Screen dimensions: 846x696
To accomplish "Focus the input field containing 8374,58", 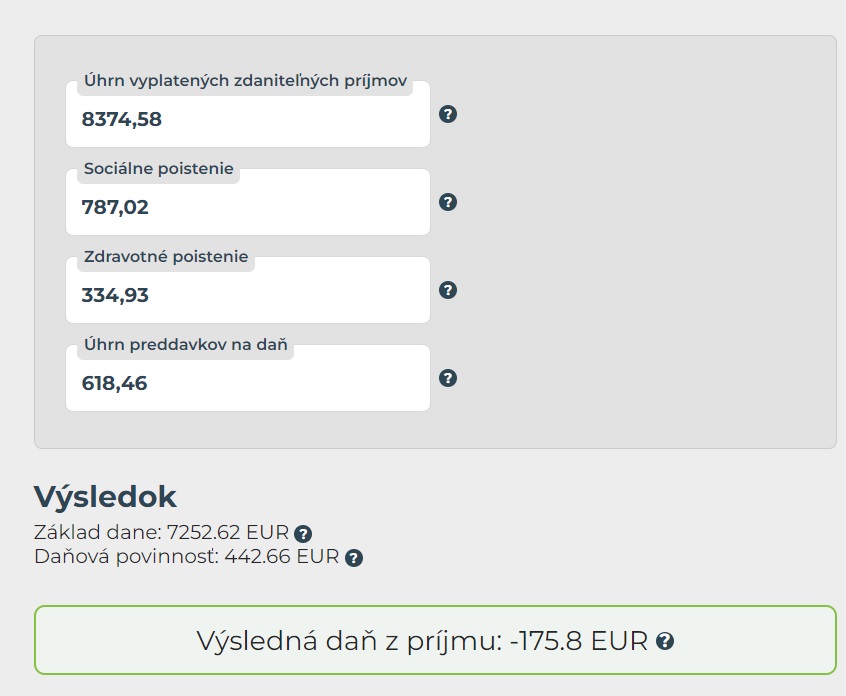I will 247,121.
